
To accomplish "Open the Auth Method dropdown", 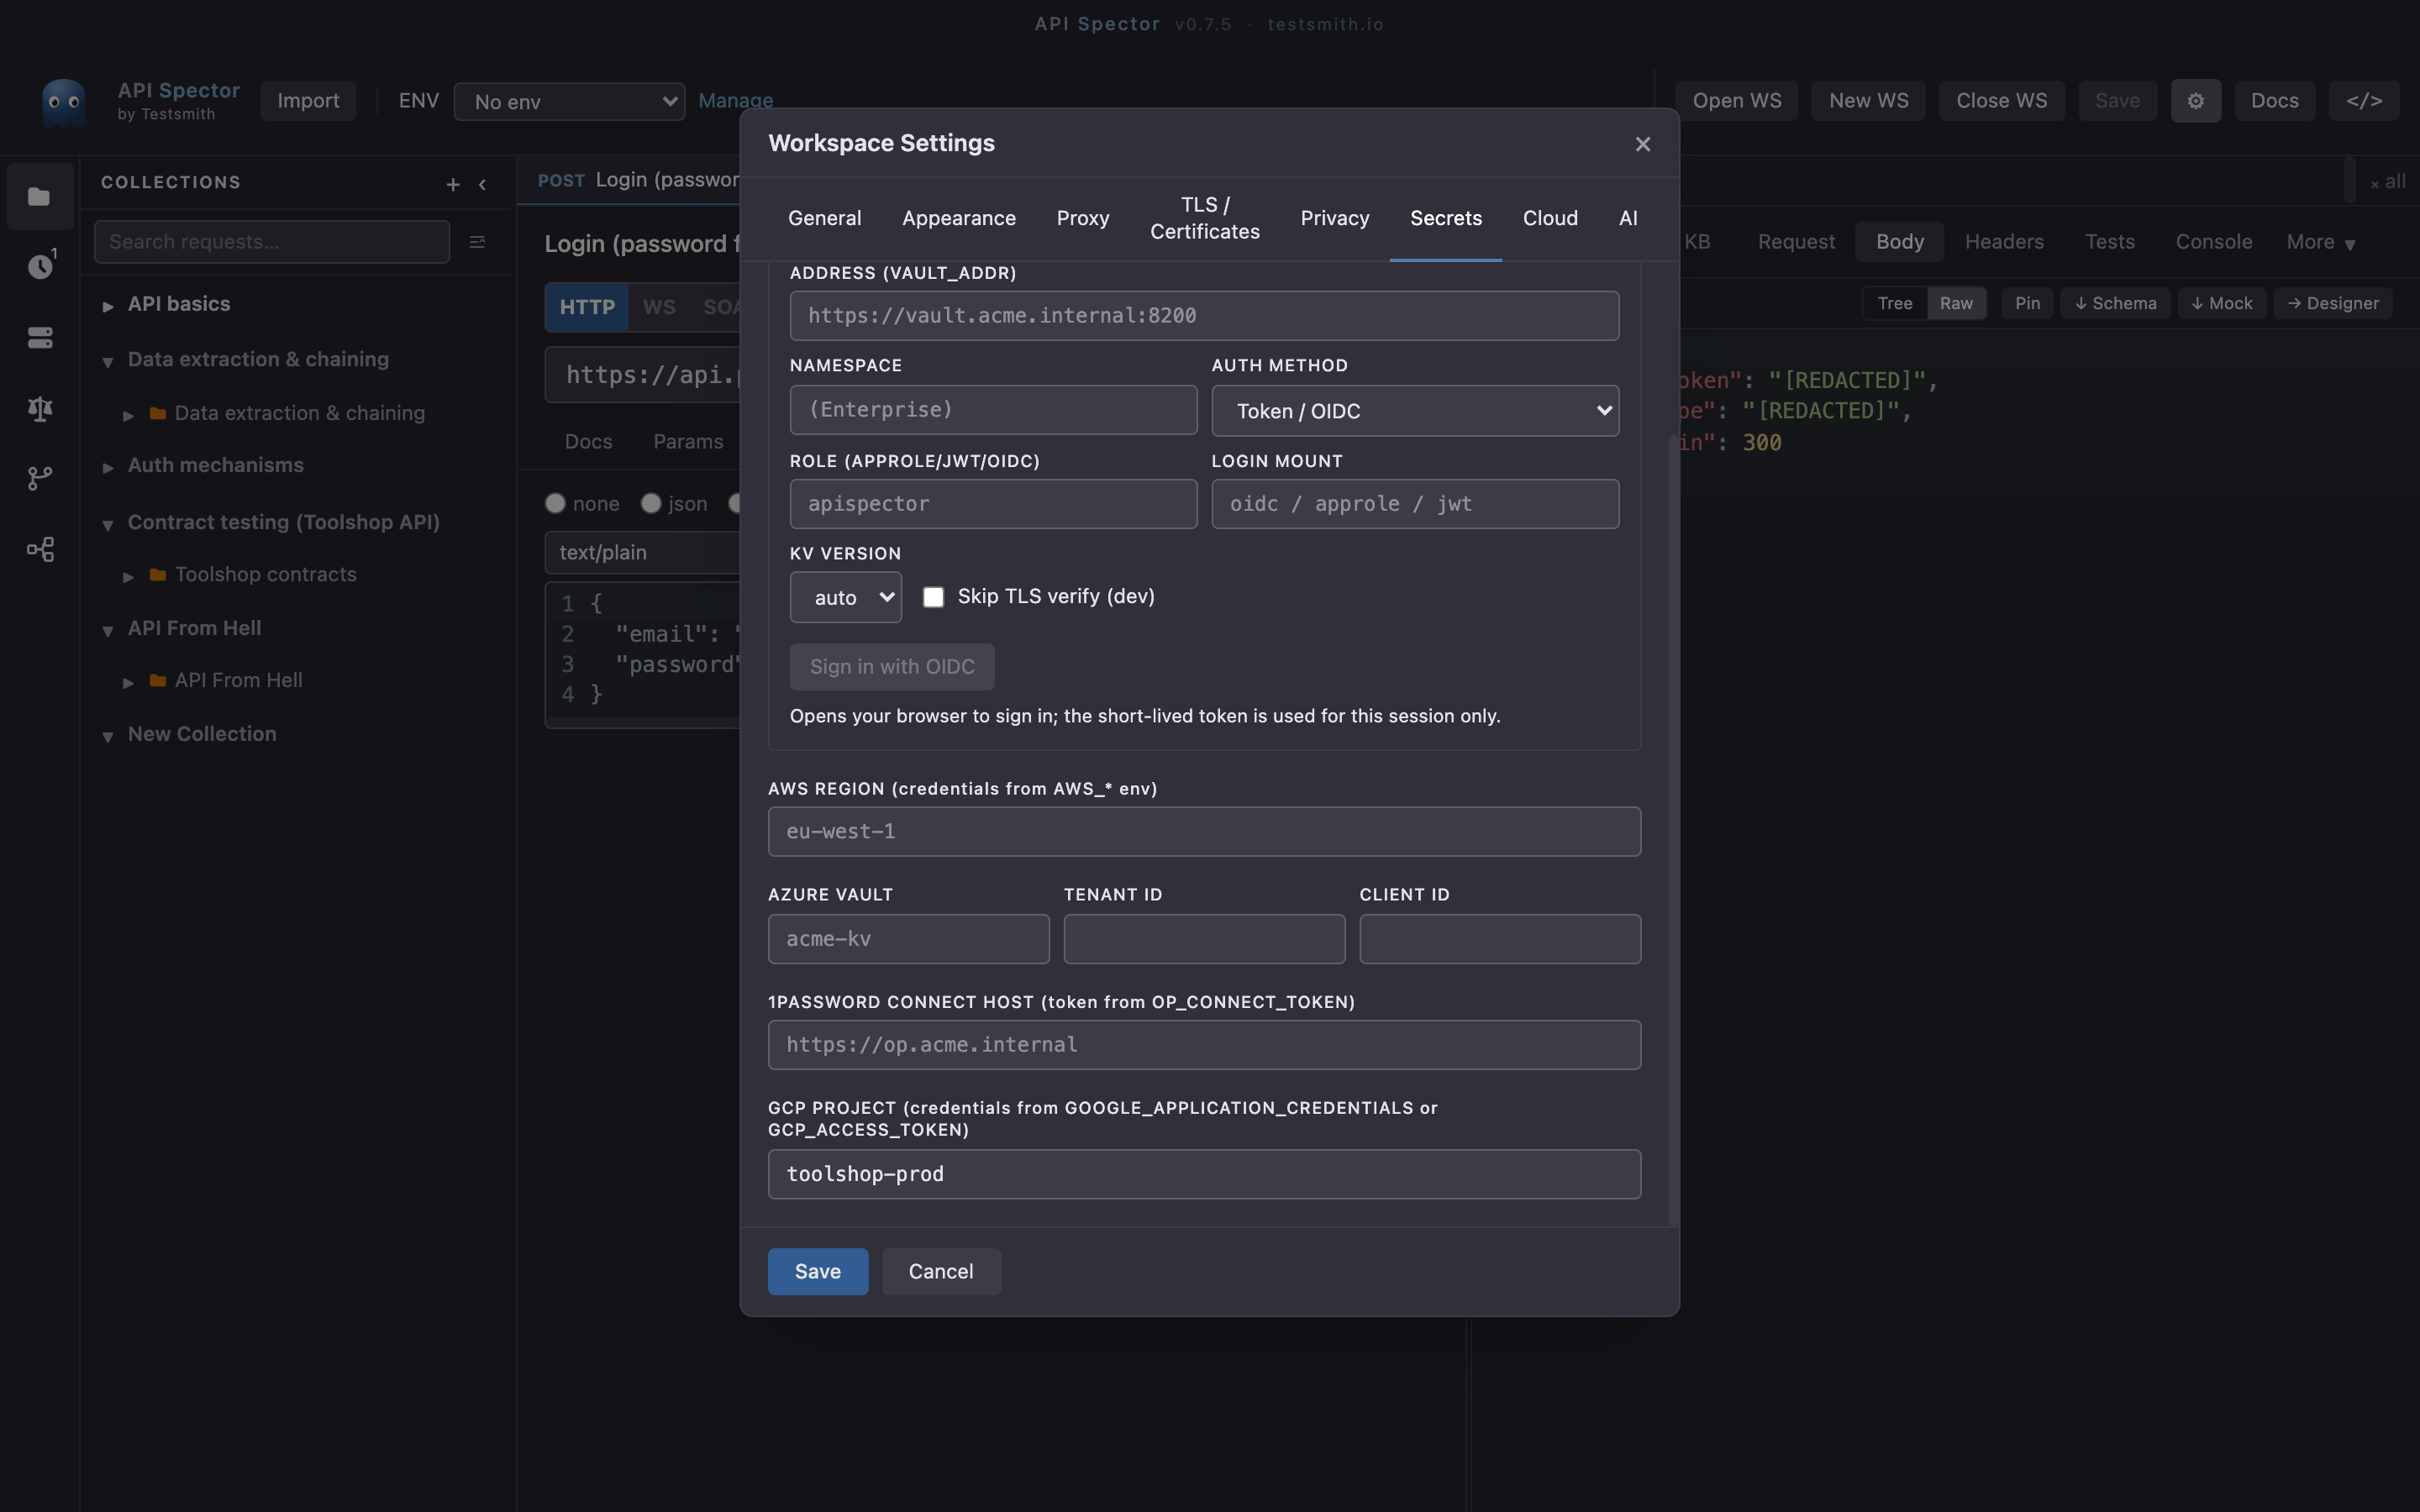I will [1415, 411].
